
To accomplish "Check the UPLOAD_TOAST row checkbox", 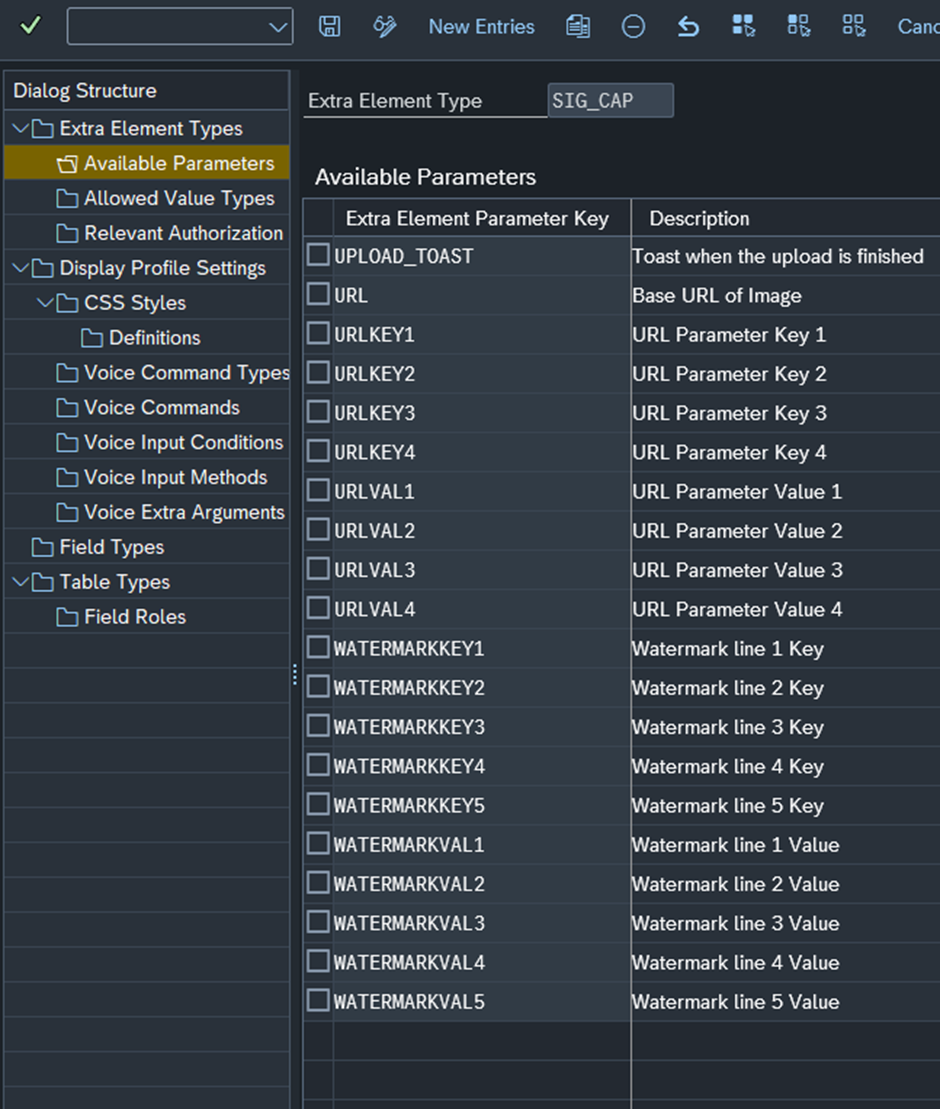I will tap(318, 256).
